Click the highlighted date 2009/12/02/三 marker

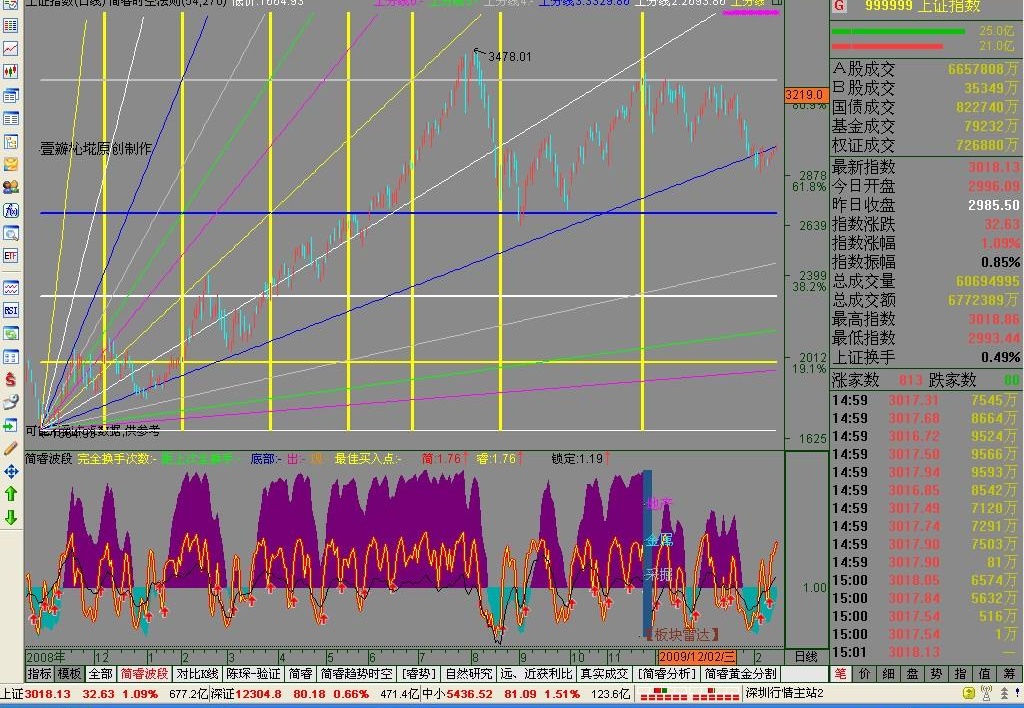coord(697,656)
